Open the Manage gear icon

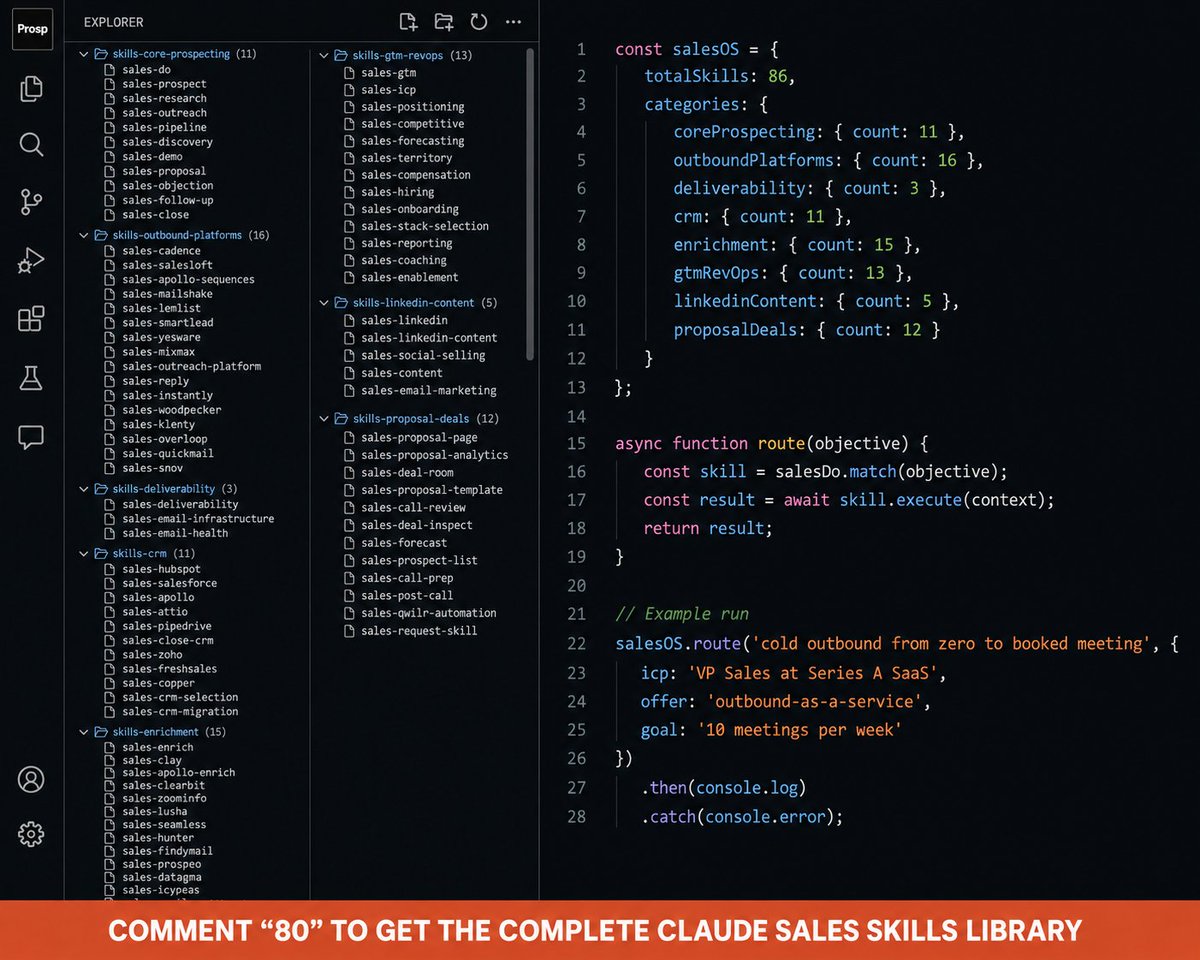31,834
